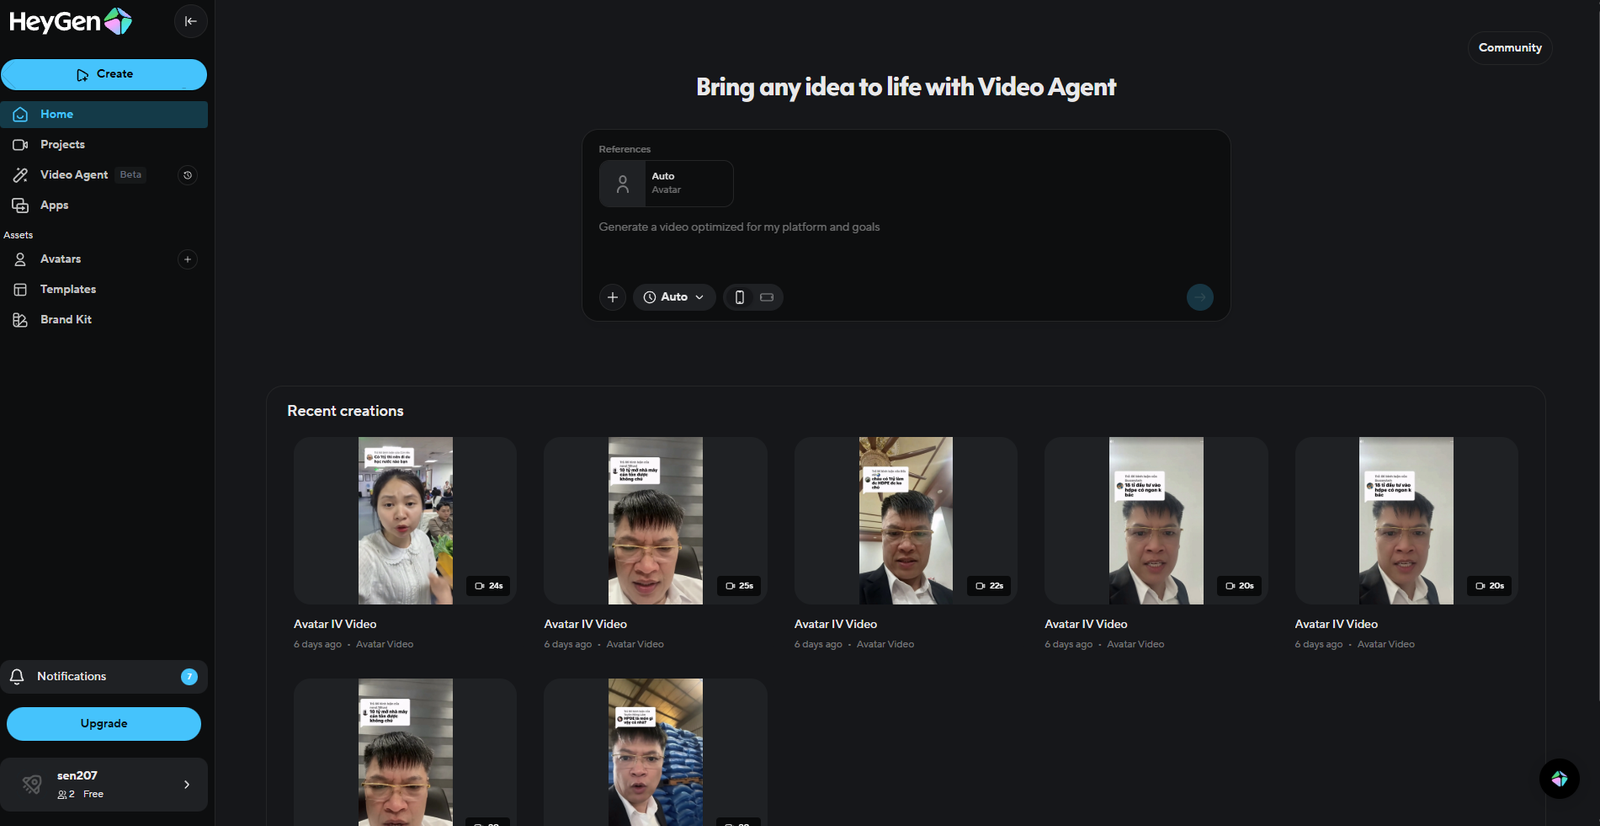
Task: Open Templates from sidebar
Action: click(x=68, y=289)
